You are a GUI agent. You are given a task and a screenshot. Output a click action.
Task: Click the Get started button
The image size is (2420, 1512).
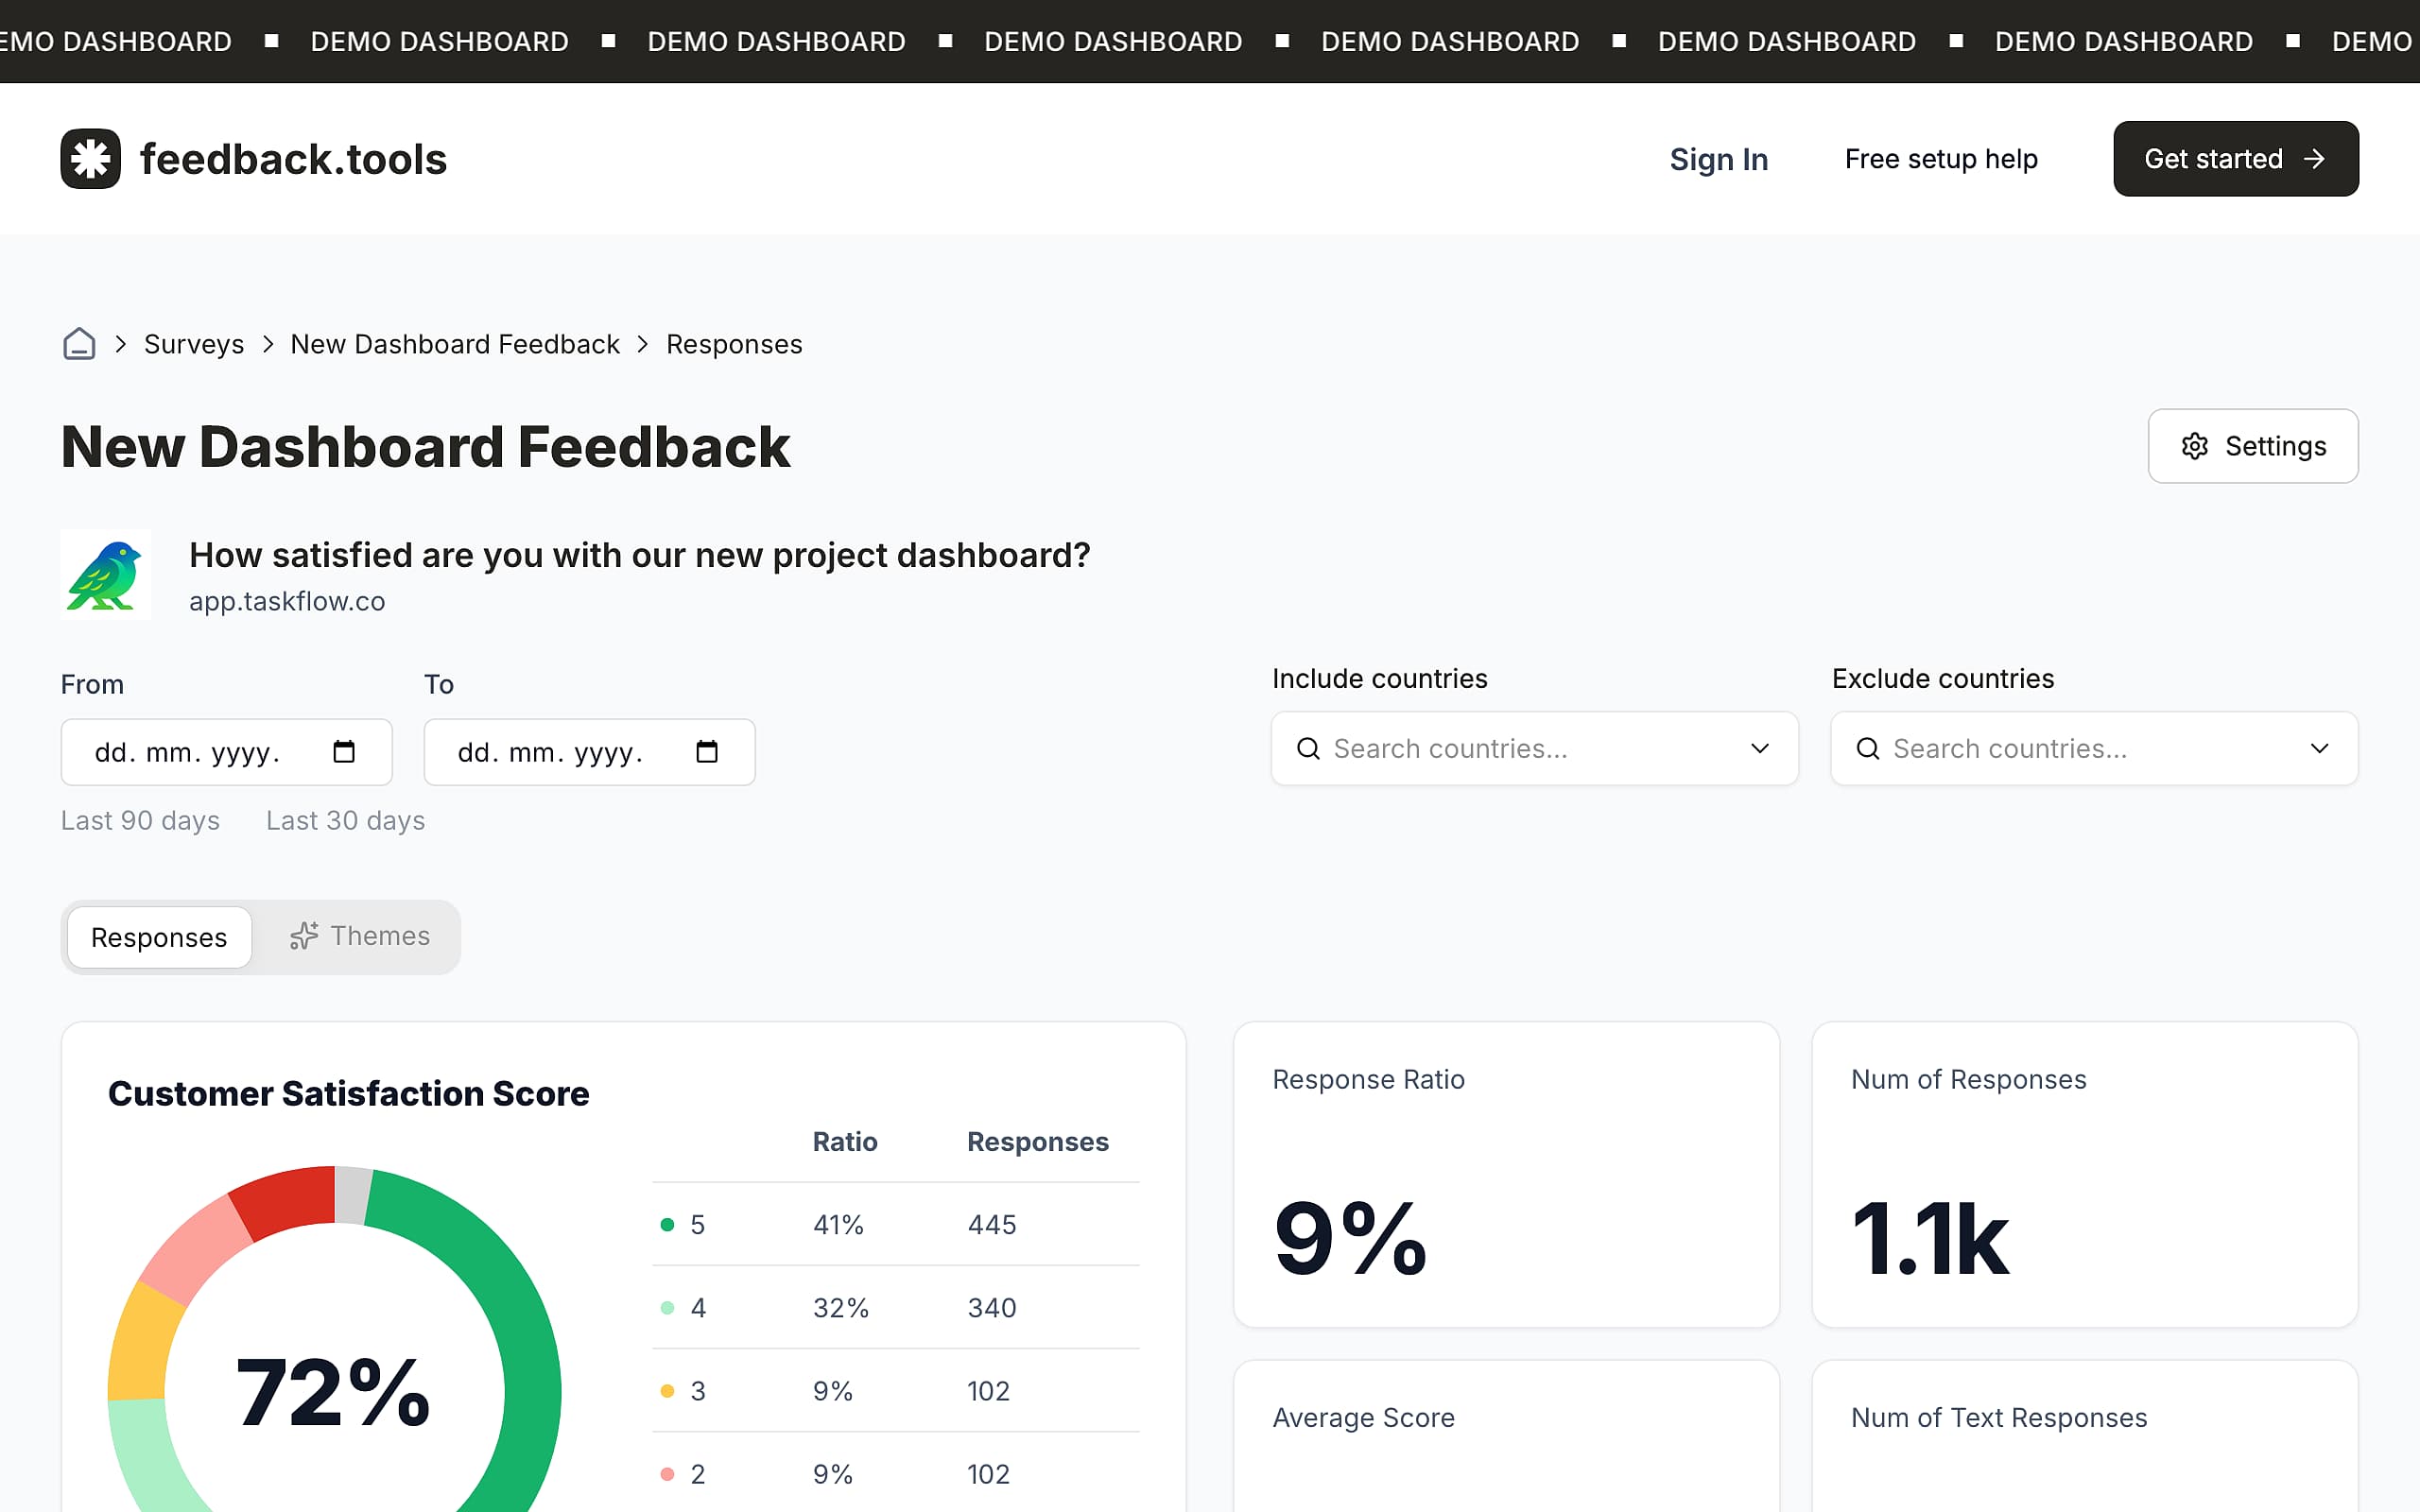click(2235, 159)
